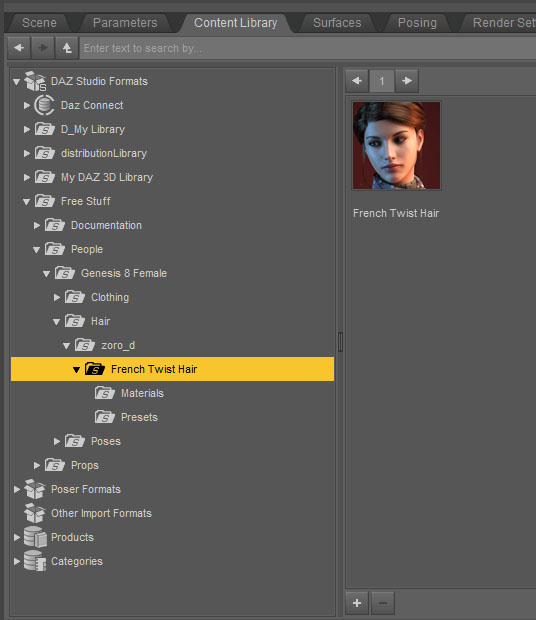Open the Posing tab
This screenshot has width=536, height=620.
pyautogui.click(x=417, y=23)
